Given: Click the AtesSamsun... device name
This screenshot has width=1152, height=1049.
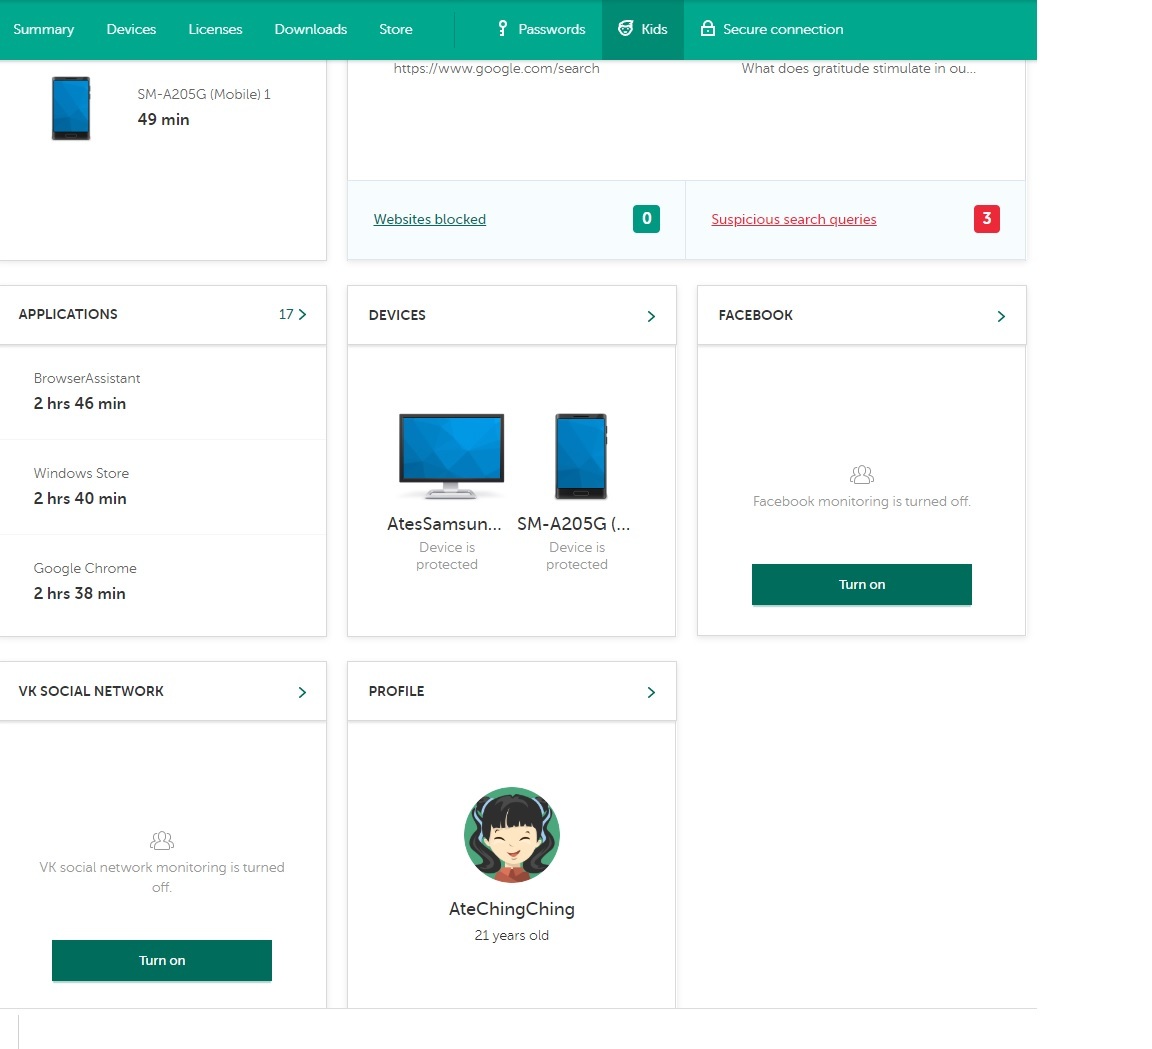Looking at the screenshot, I should pyautogui.click(x=444, y=524).
